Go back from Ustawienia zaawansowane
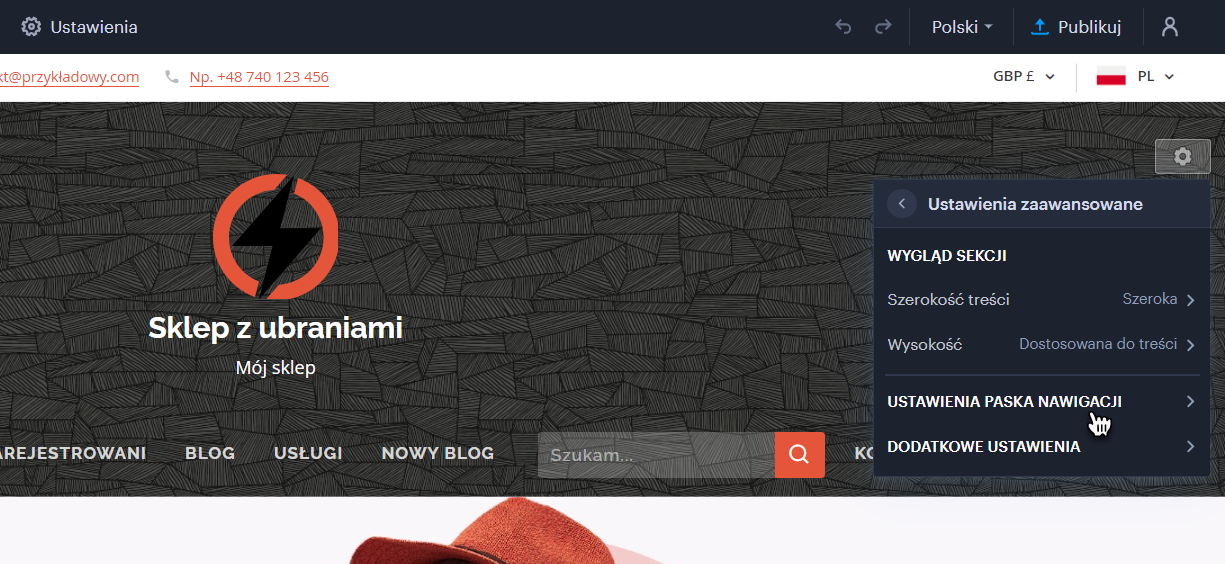 [902, 204]
